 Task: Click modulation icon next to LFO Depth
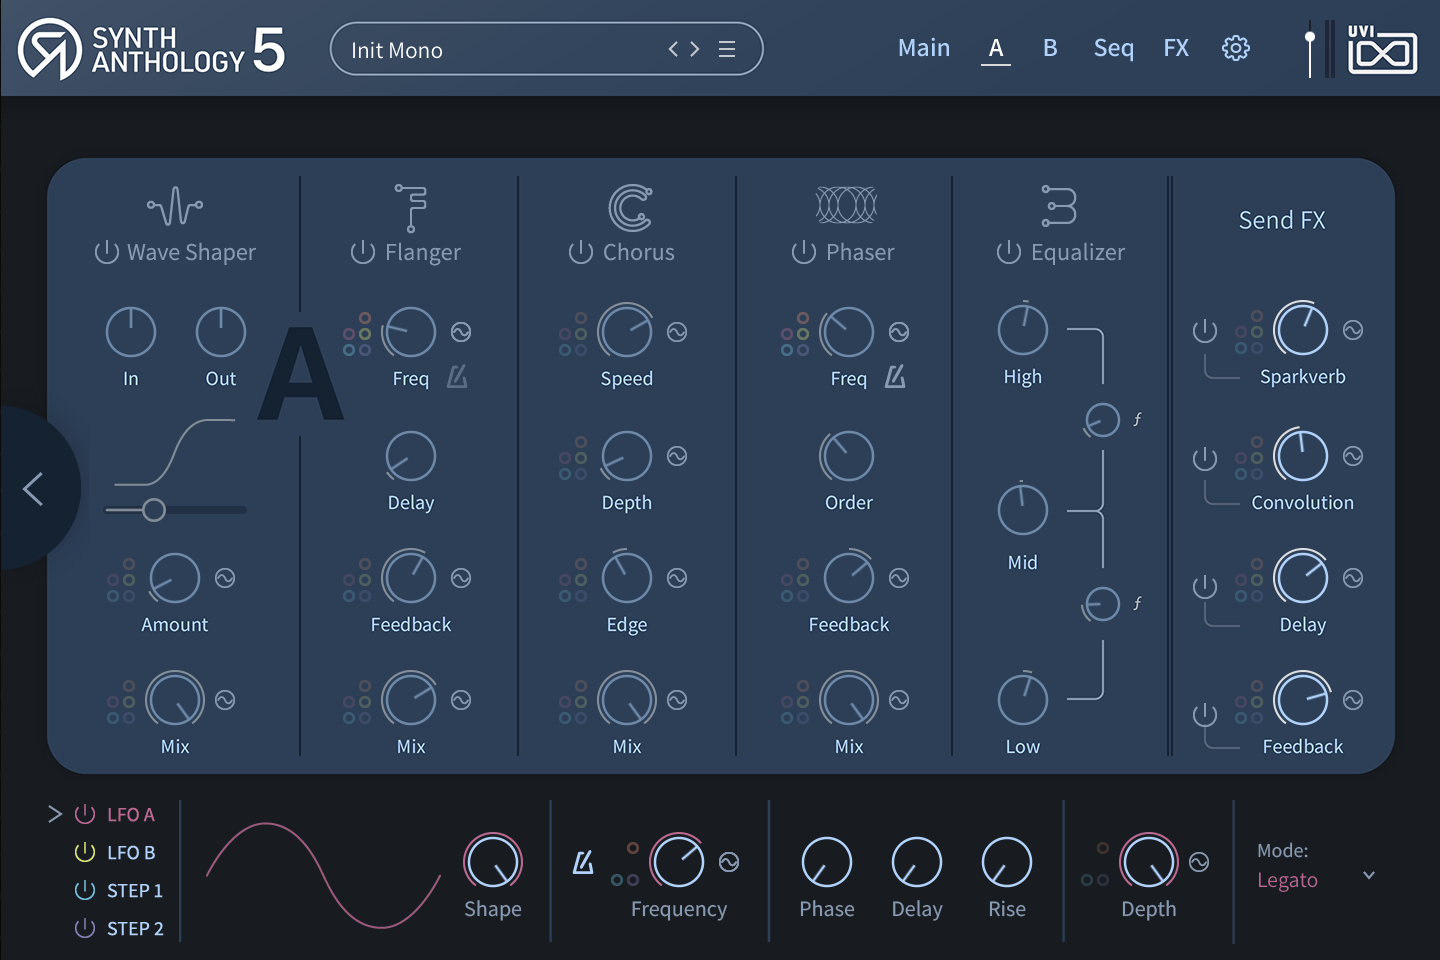pyautogui.click(x=1199, y=862)
